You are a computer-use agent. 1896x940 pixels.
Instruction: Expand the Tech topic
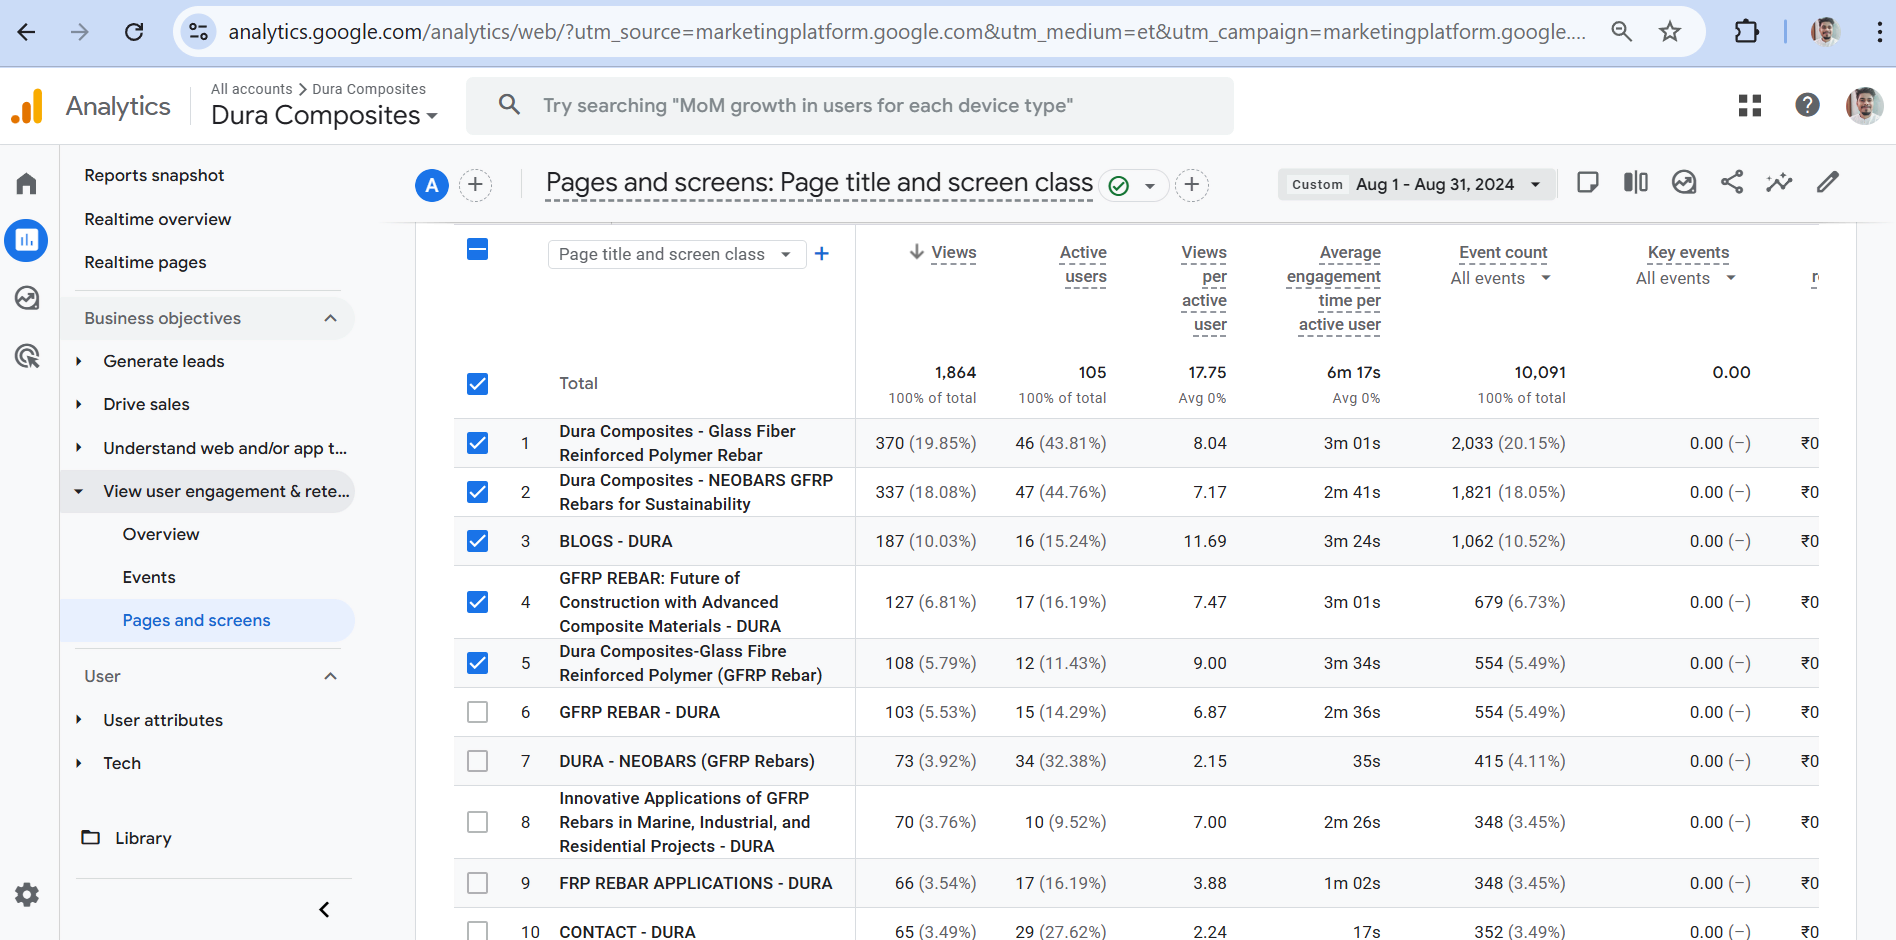pos(79,763)
